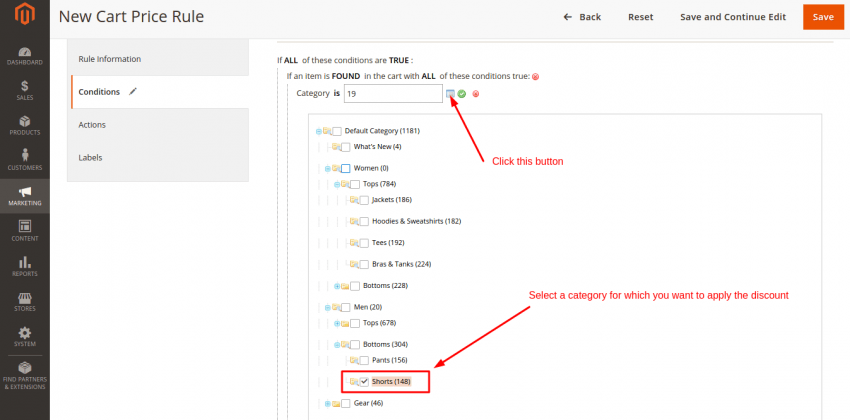
Task: Open the Actions tab
Action: 158,125
